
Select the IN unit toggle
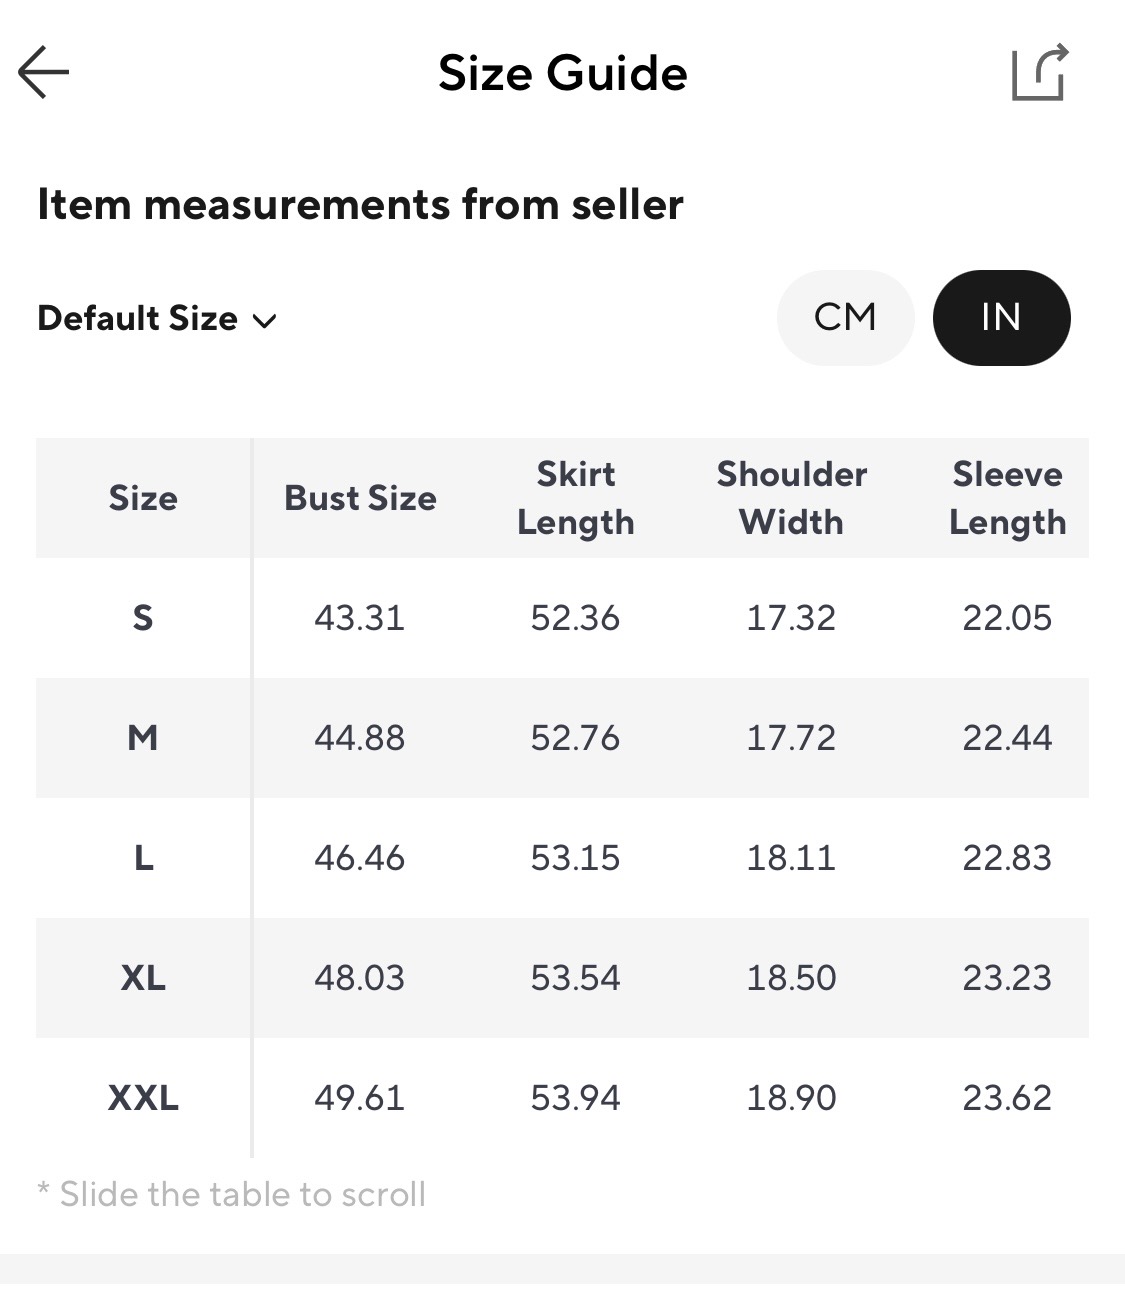[1001, 318]
